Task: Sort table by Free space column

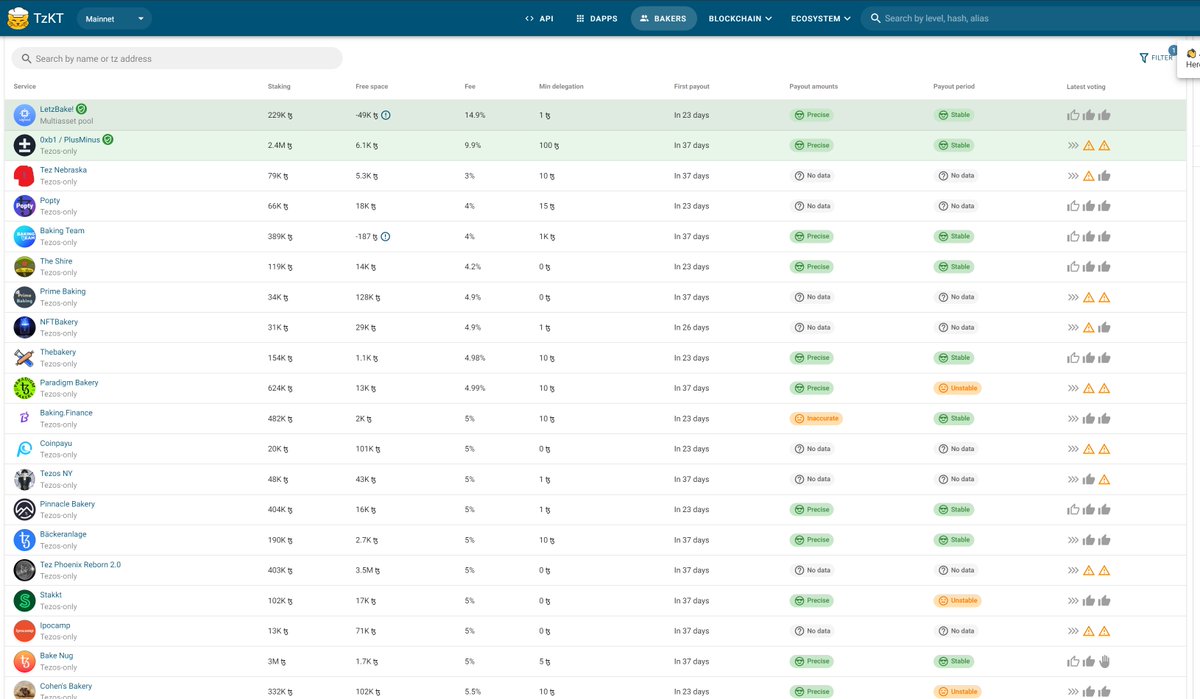Action: coord(372,87)
